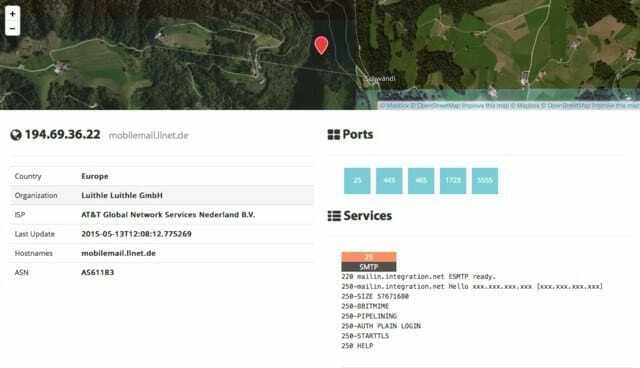Image resolution: width=640 pixels, height=368 pixels.
Task: Click the '250-8BITMIME' banner line
Action: (x=365, y=306)
